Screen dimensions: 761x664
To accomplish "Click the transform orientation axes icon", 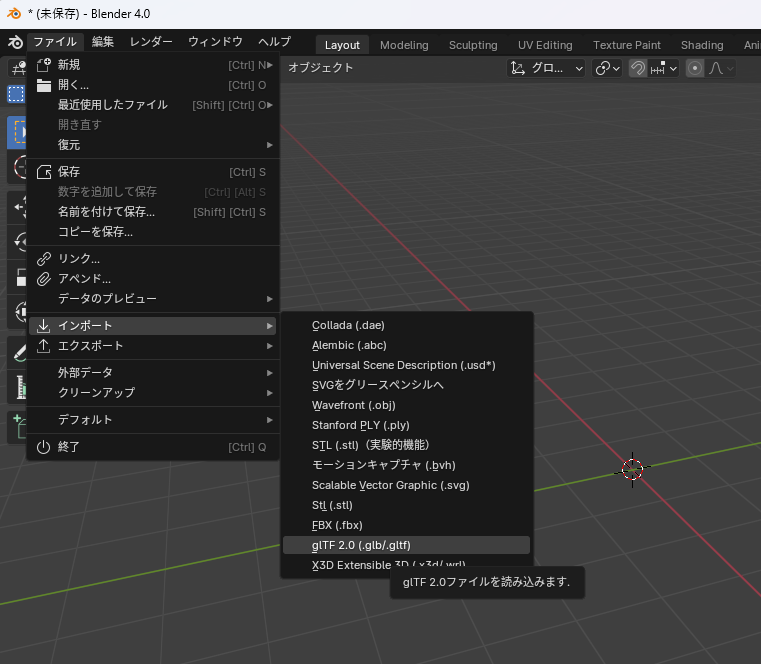I will pyautogui.click(x=518, y=68).
